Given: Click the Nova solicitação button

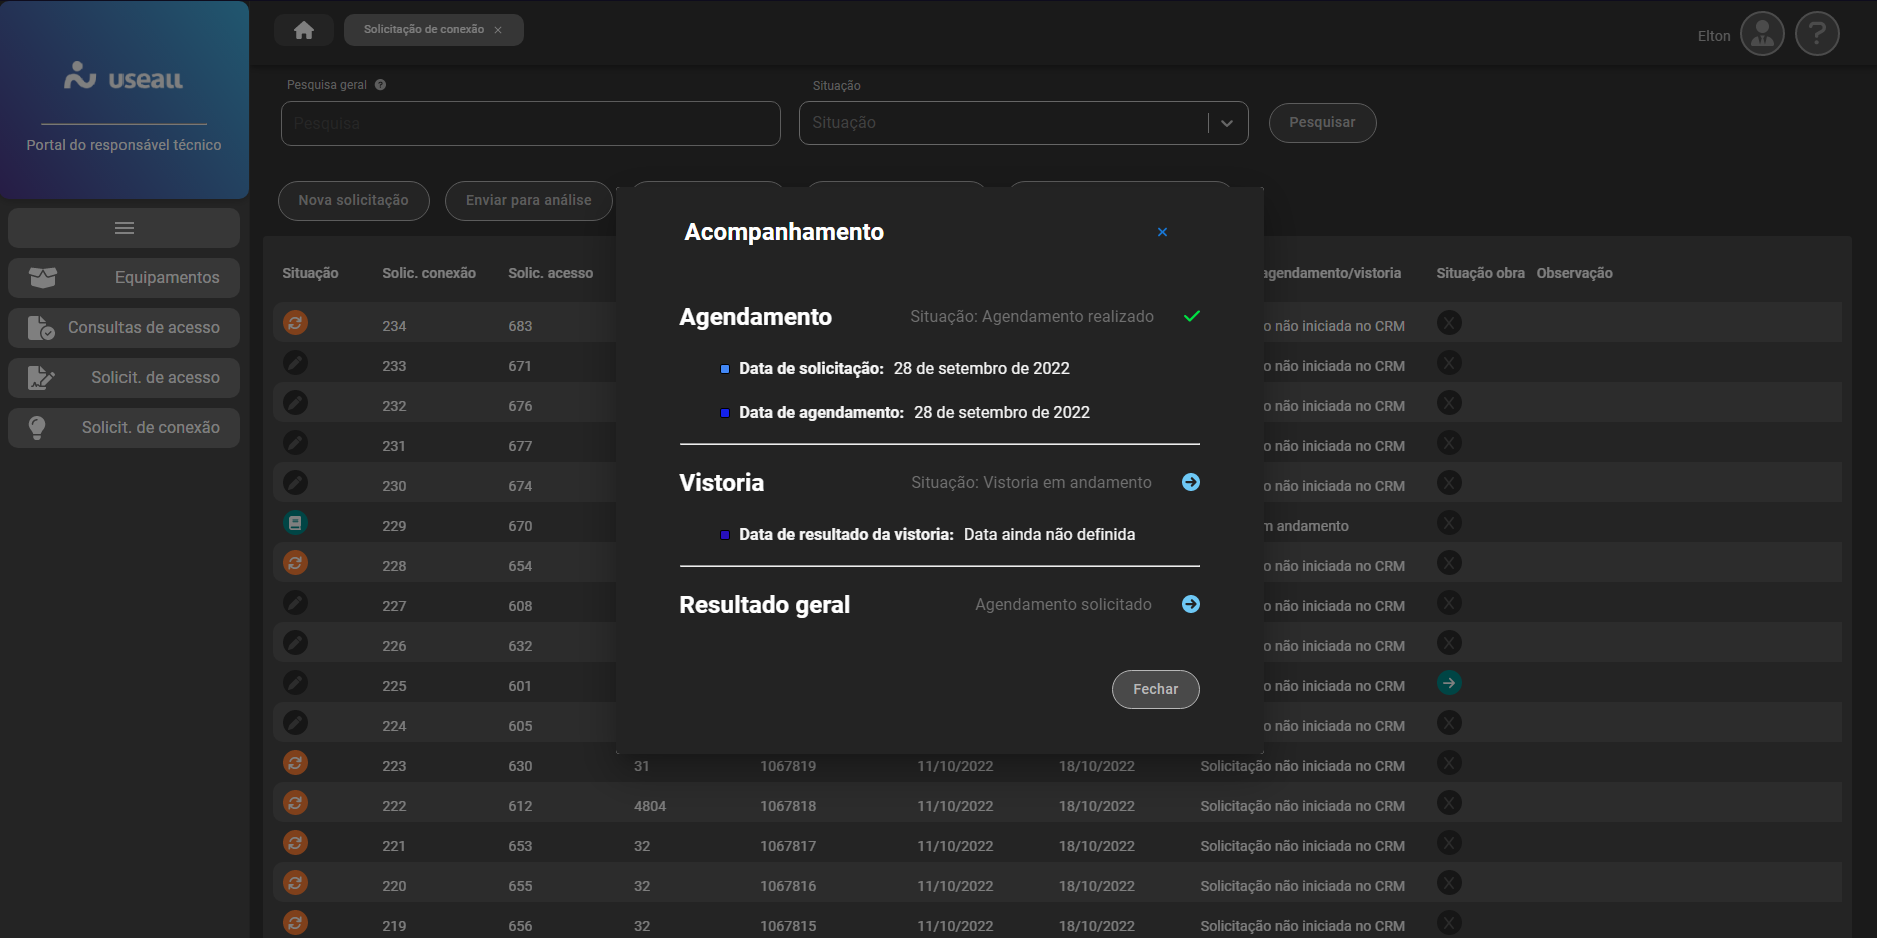Looking at the screenshot, I should pyautogui.click(x=353, y=201).
